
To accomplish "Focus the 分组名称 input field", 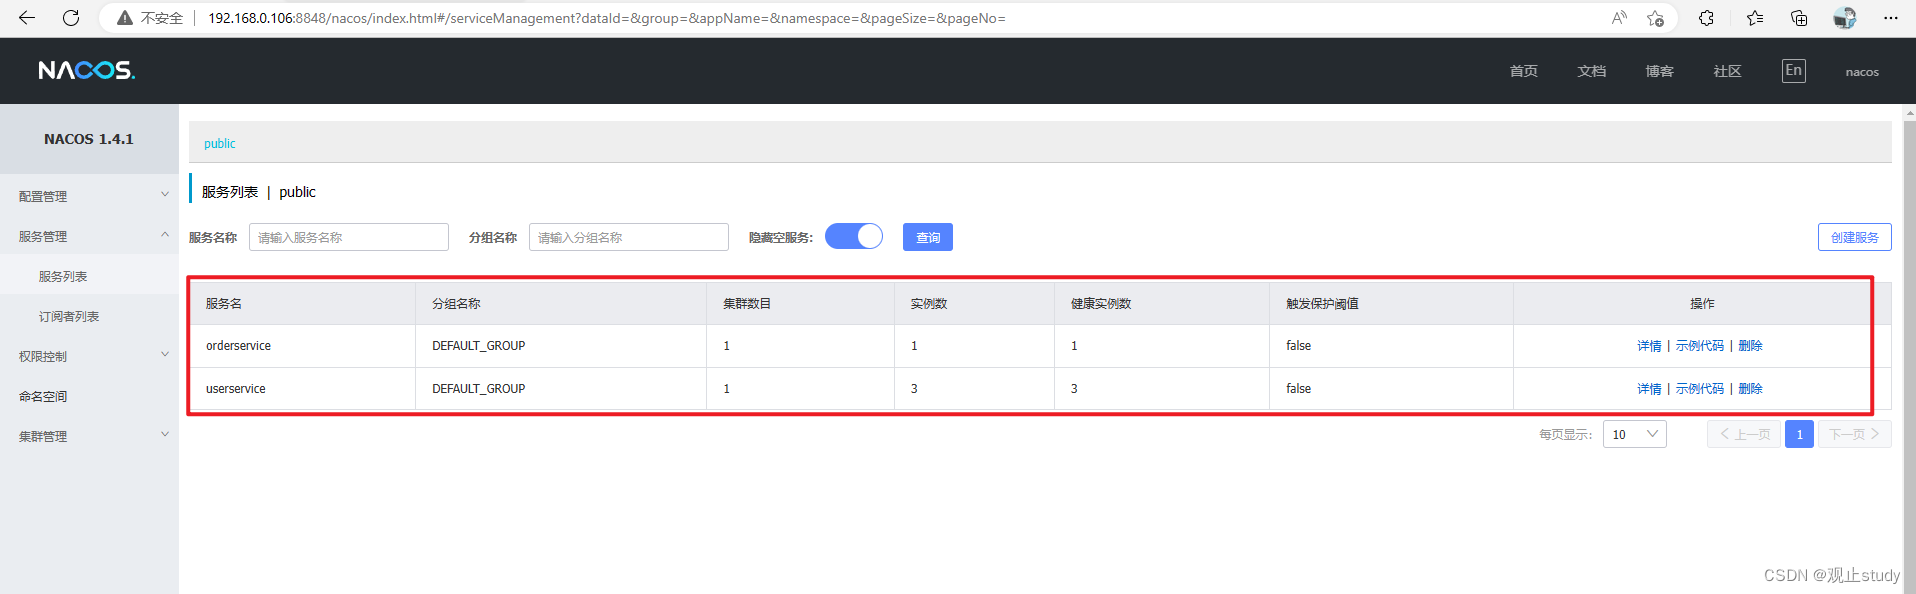I will click(x=629, y=237).
